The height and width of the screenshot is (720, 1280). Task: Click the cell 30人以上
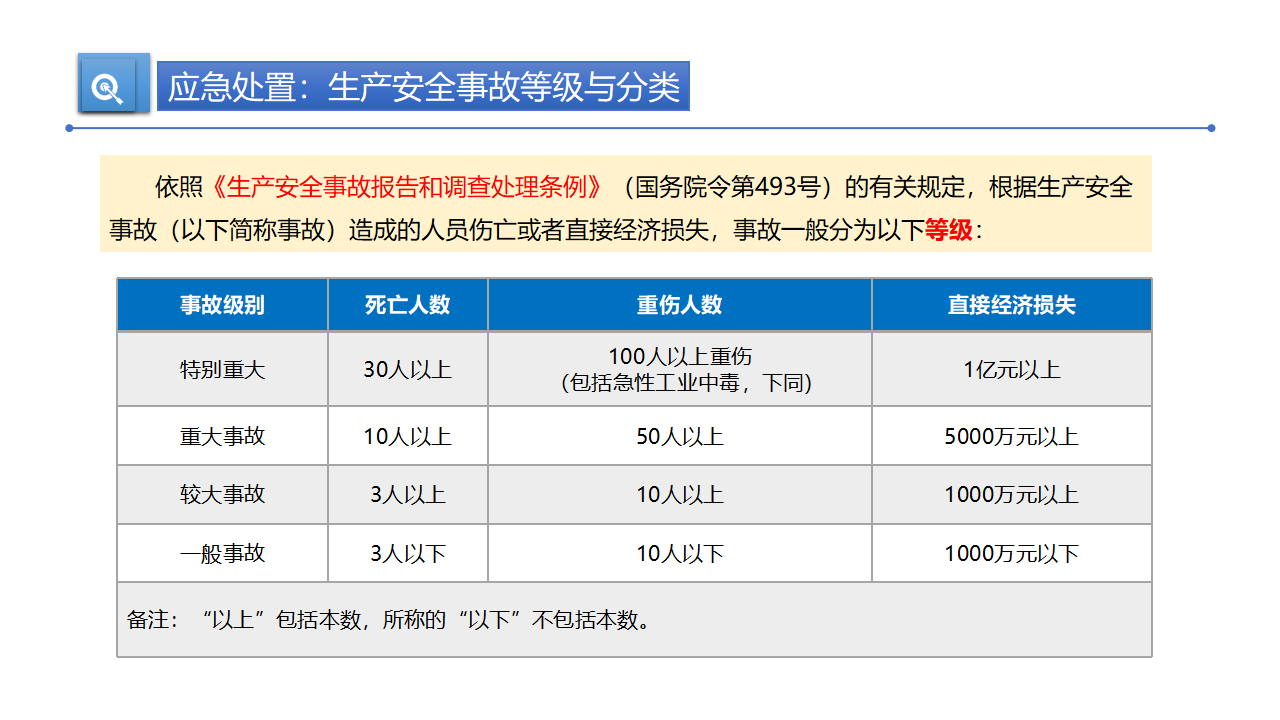click(x=408, y=369)
